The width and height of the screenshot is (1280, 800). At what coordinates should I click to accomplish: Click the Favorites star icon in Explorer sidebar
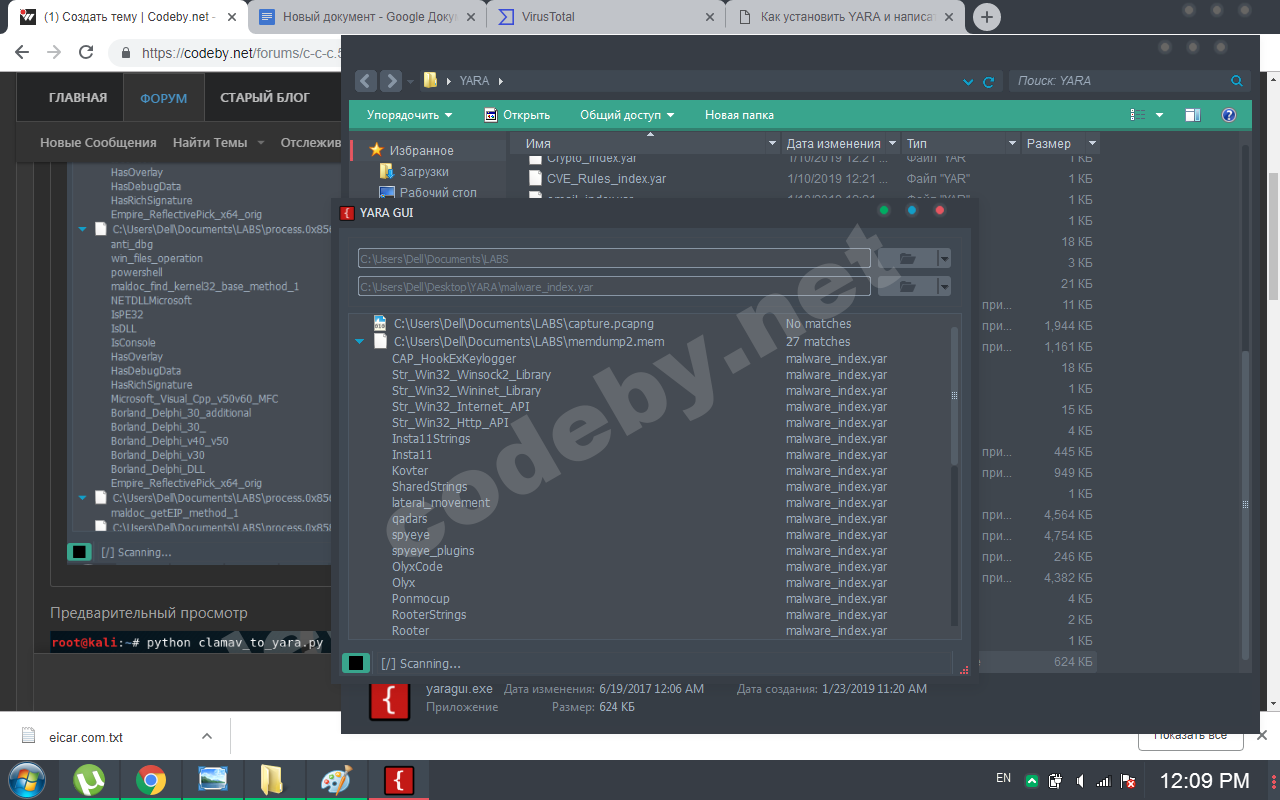[x=376, y=150]
